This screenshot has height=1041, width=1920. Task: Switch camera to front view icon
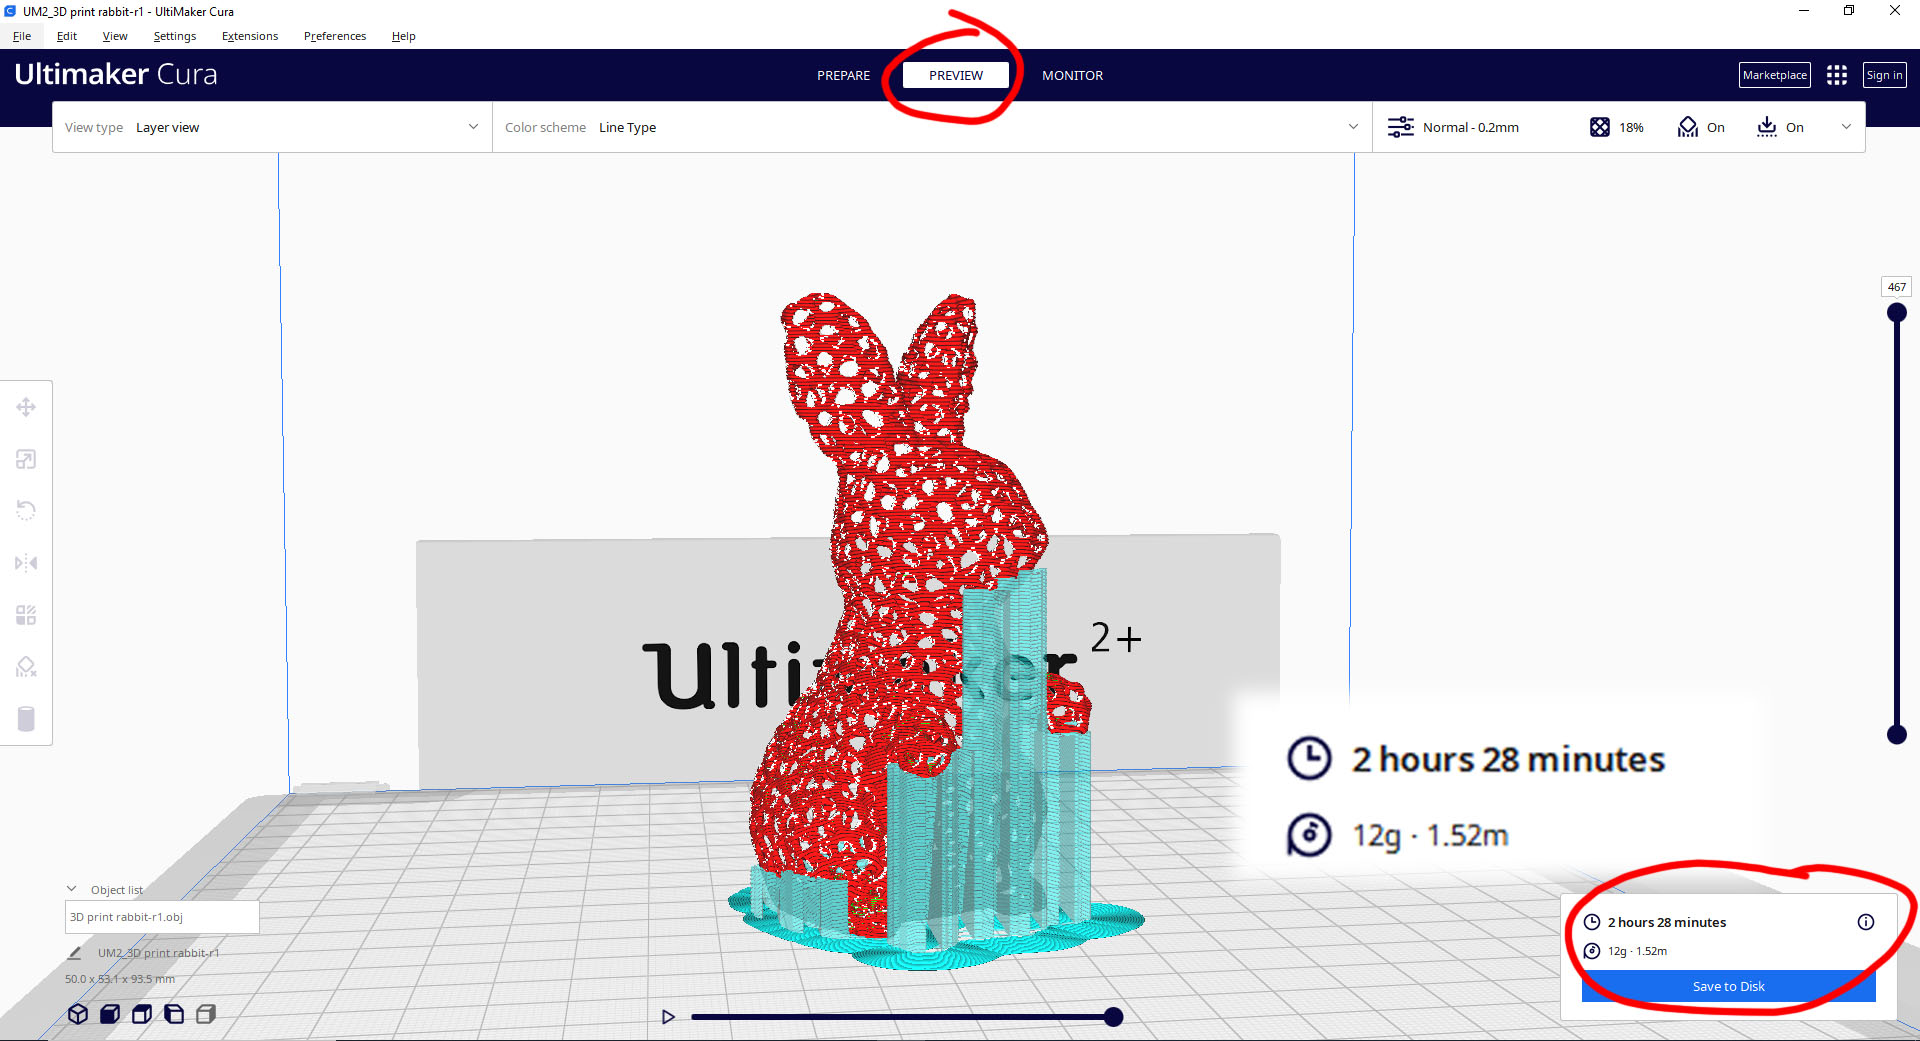[x=110, y=1014]
